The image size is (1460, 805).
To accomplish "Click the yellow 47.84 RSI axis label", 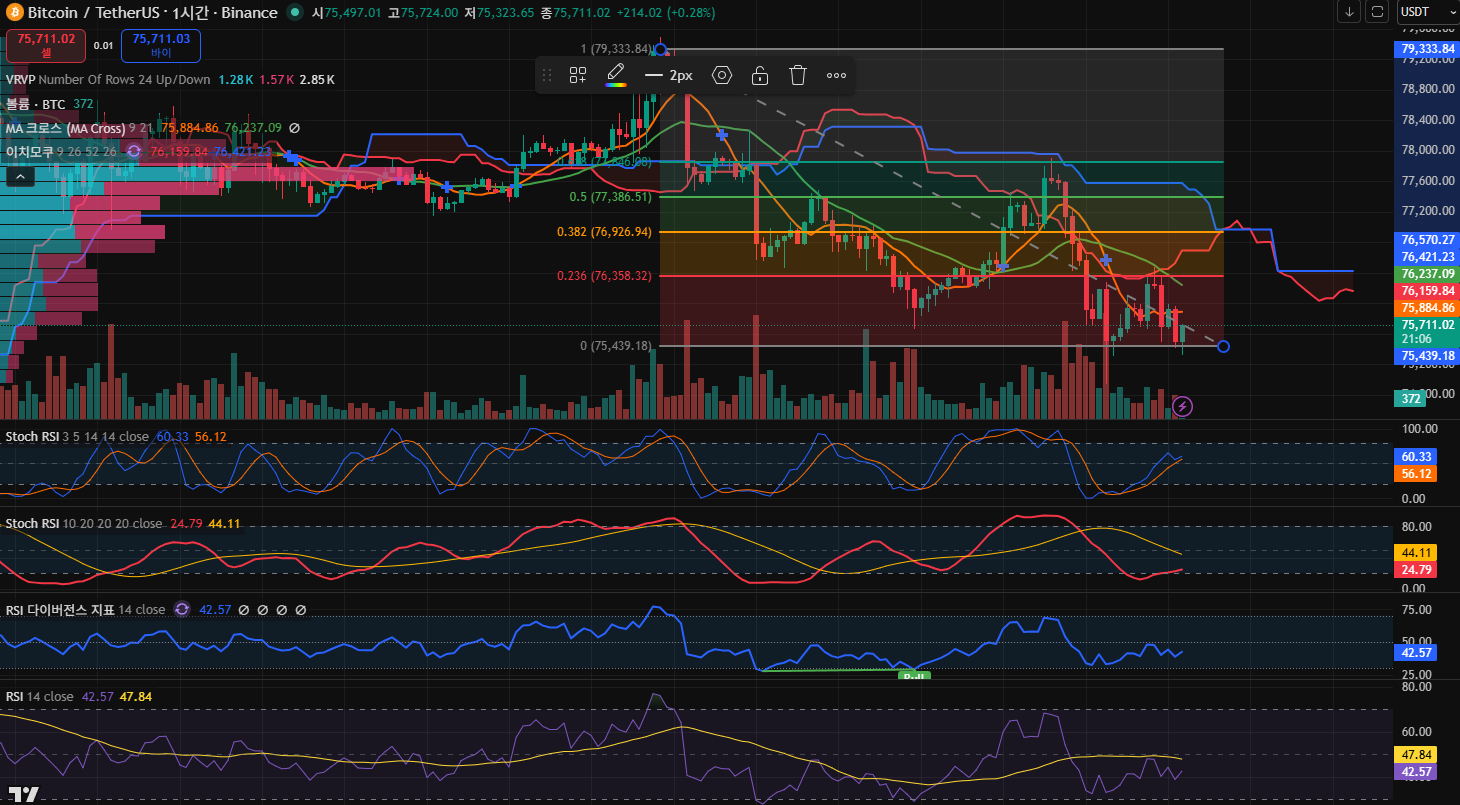I will tap(1415, 755).
